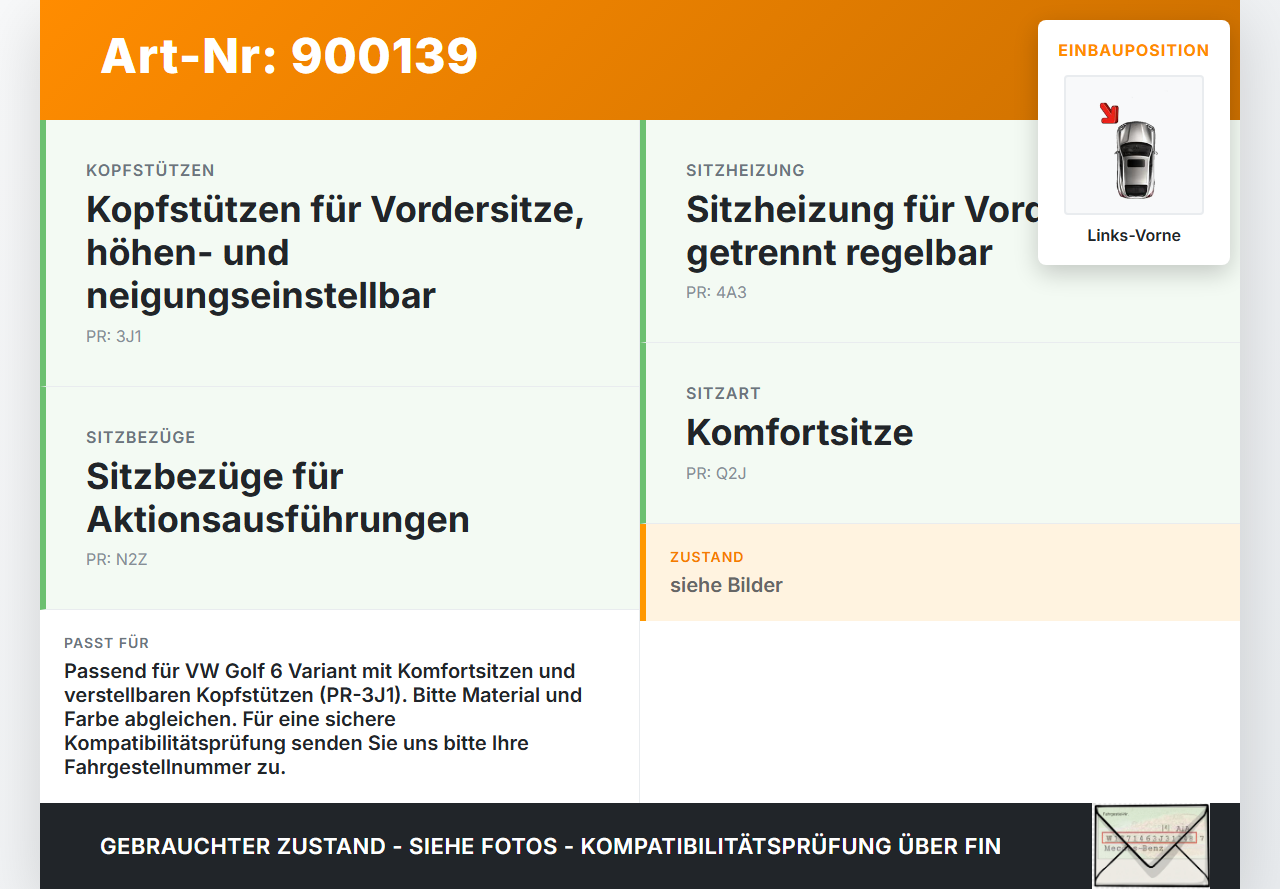This screenshot has width=1280, height=889.
Task: Click the SITZBEZÜGE label
Action: click(x=141, y=438)
